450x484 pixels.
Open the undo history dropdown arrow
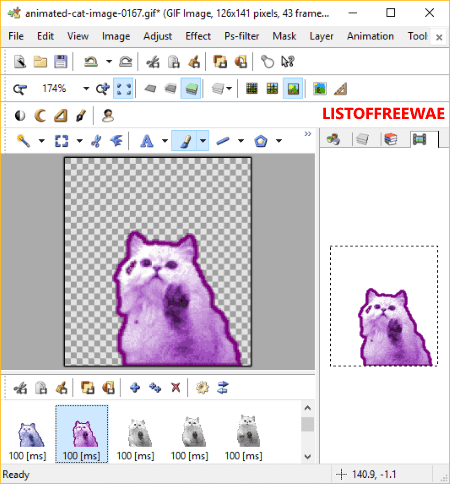[x=109, y=62]
